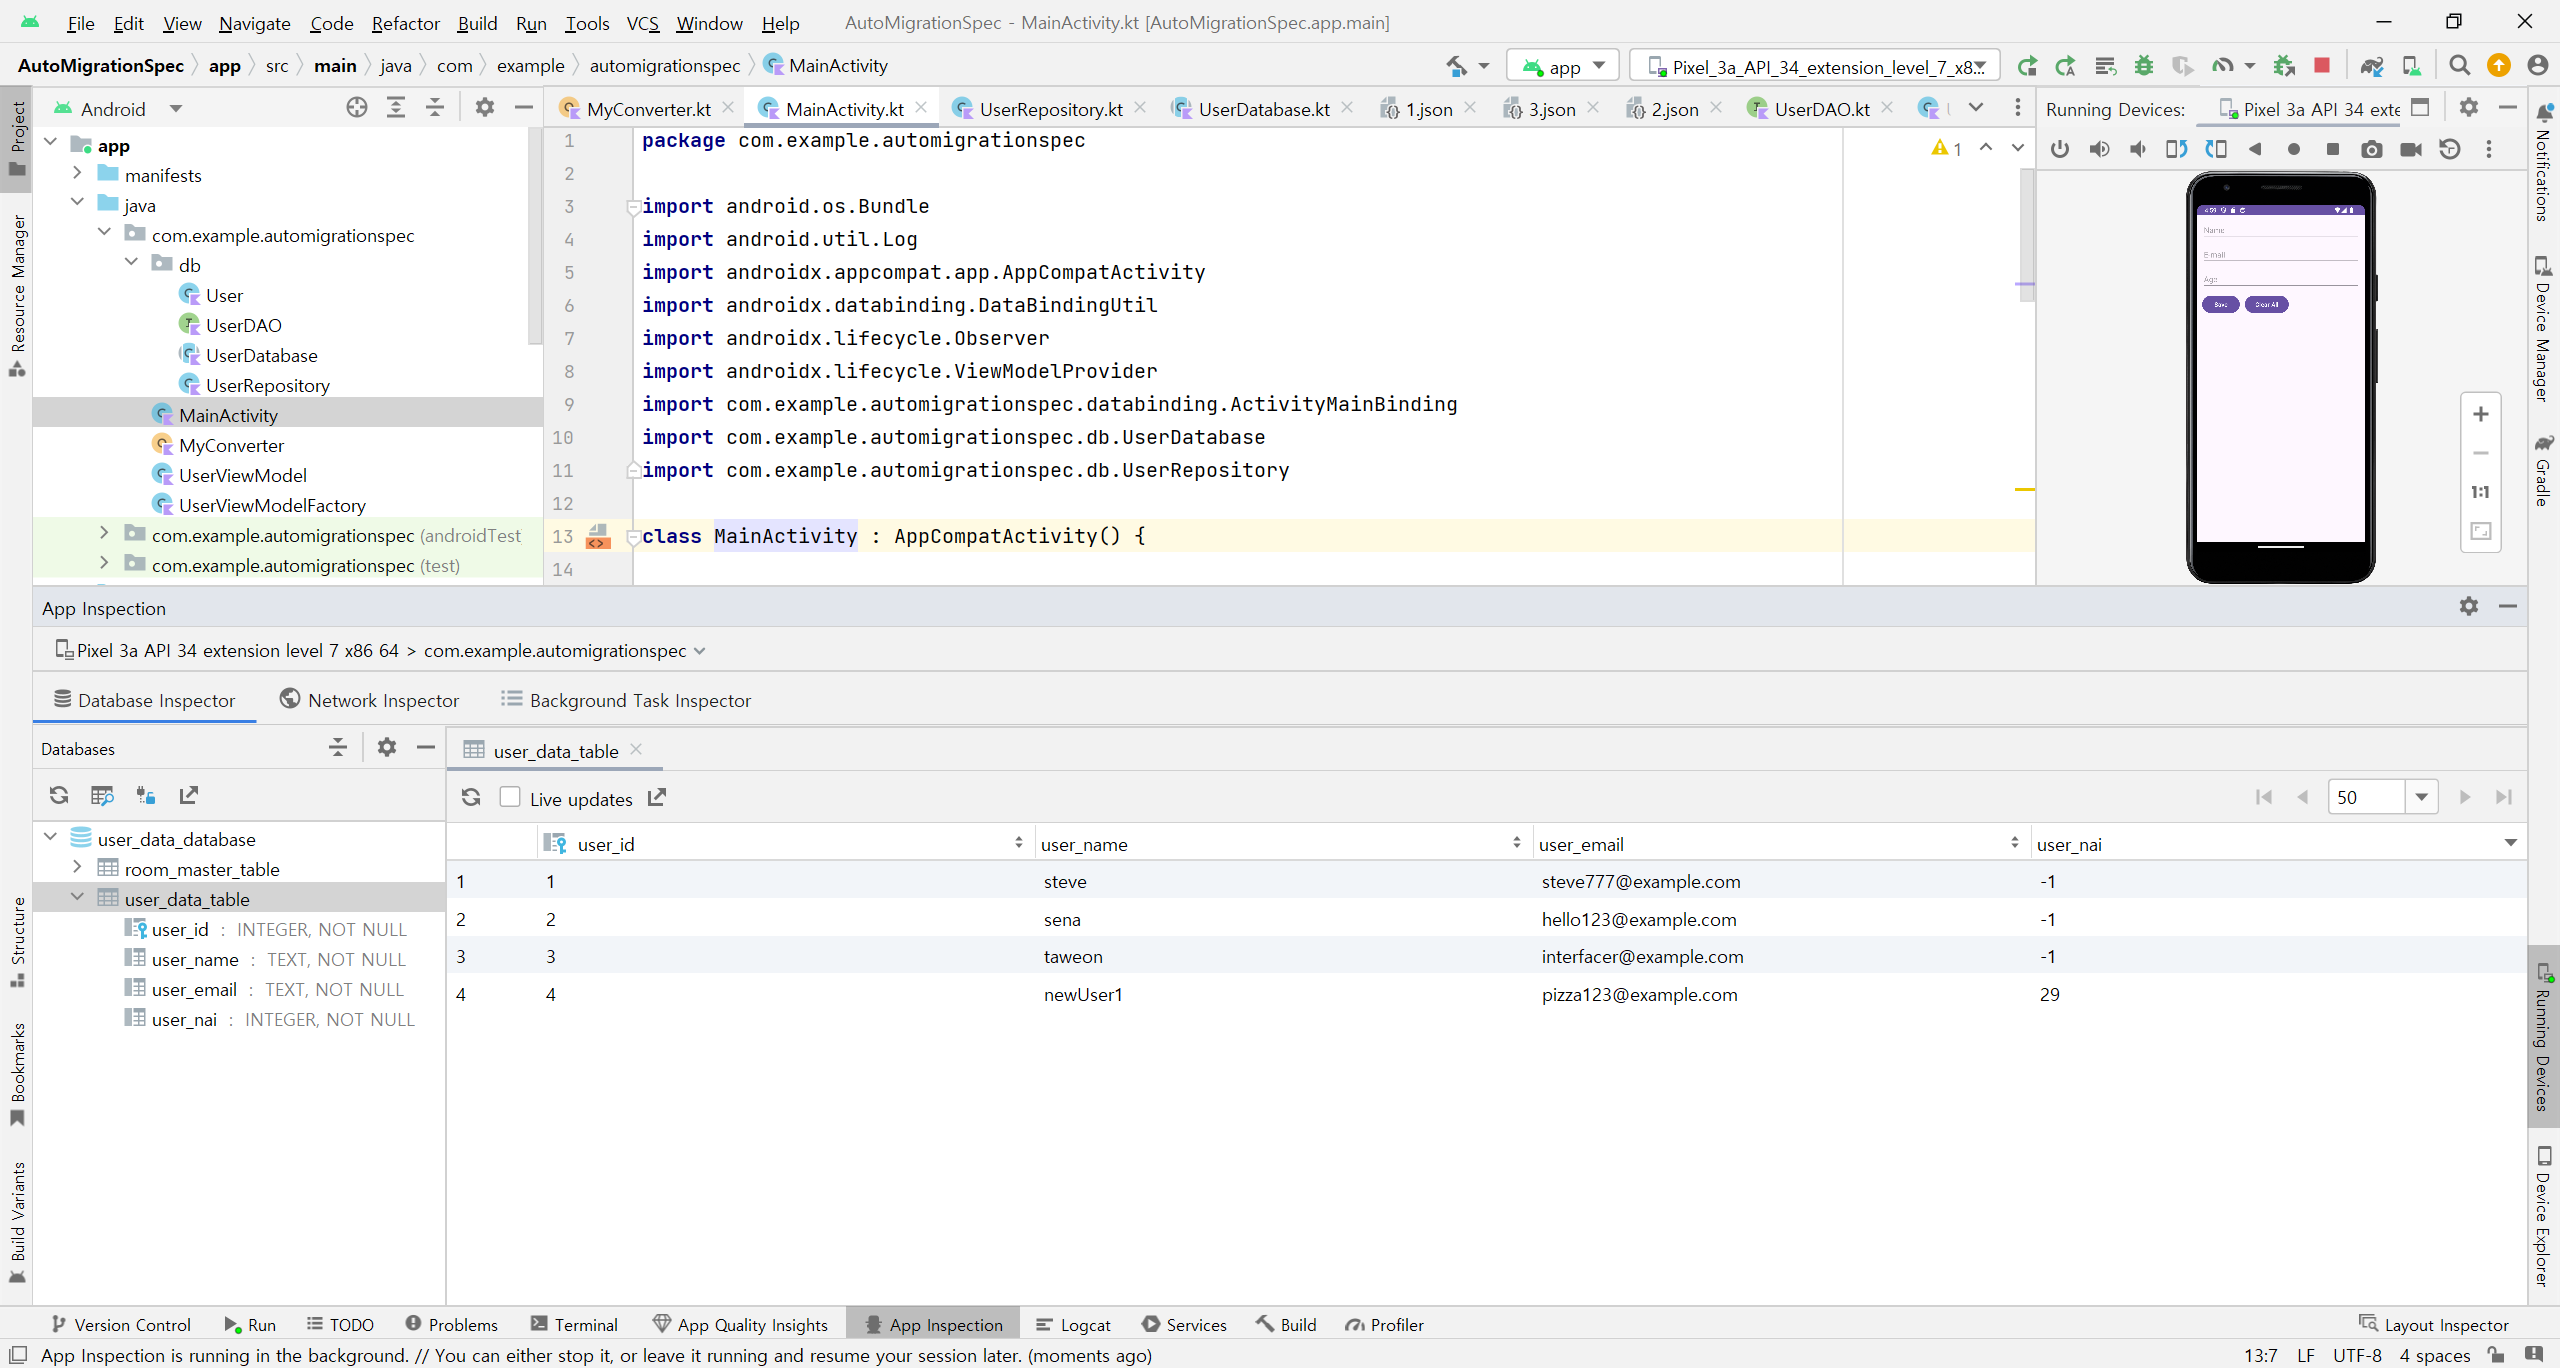Open the app run configuration dropdown
Viewport: 2560px width, 1368px height.
click(1563, 66)
